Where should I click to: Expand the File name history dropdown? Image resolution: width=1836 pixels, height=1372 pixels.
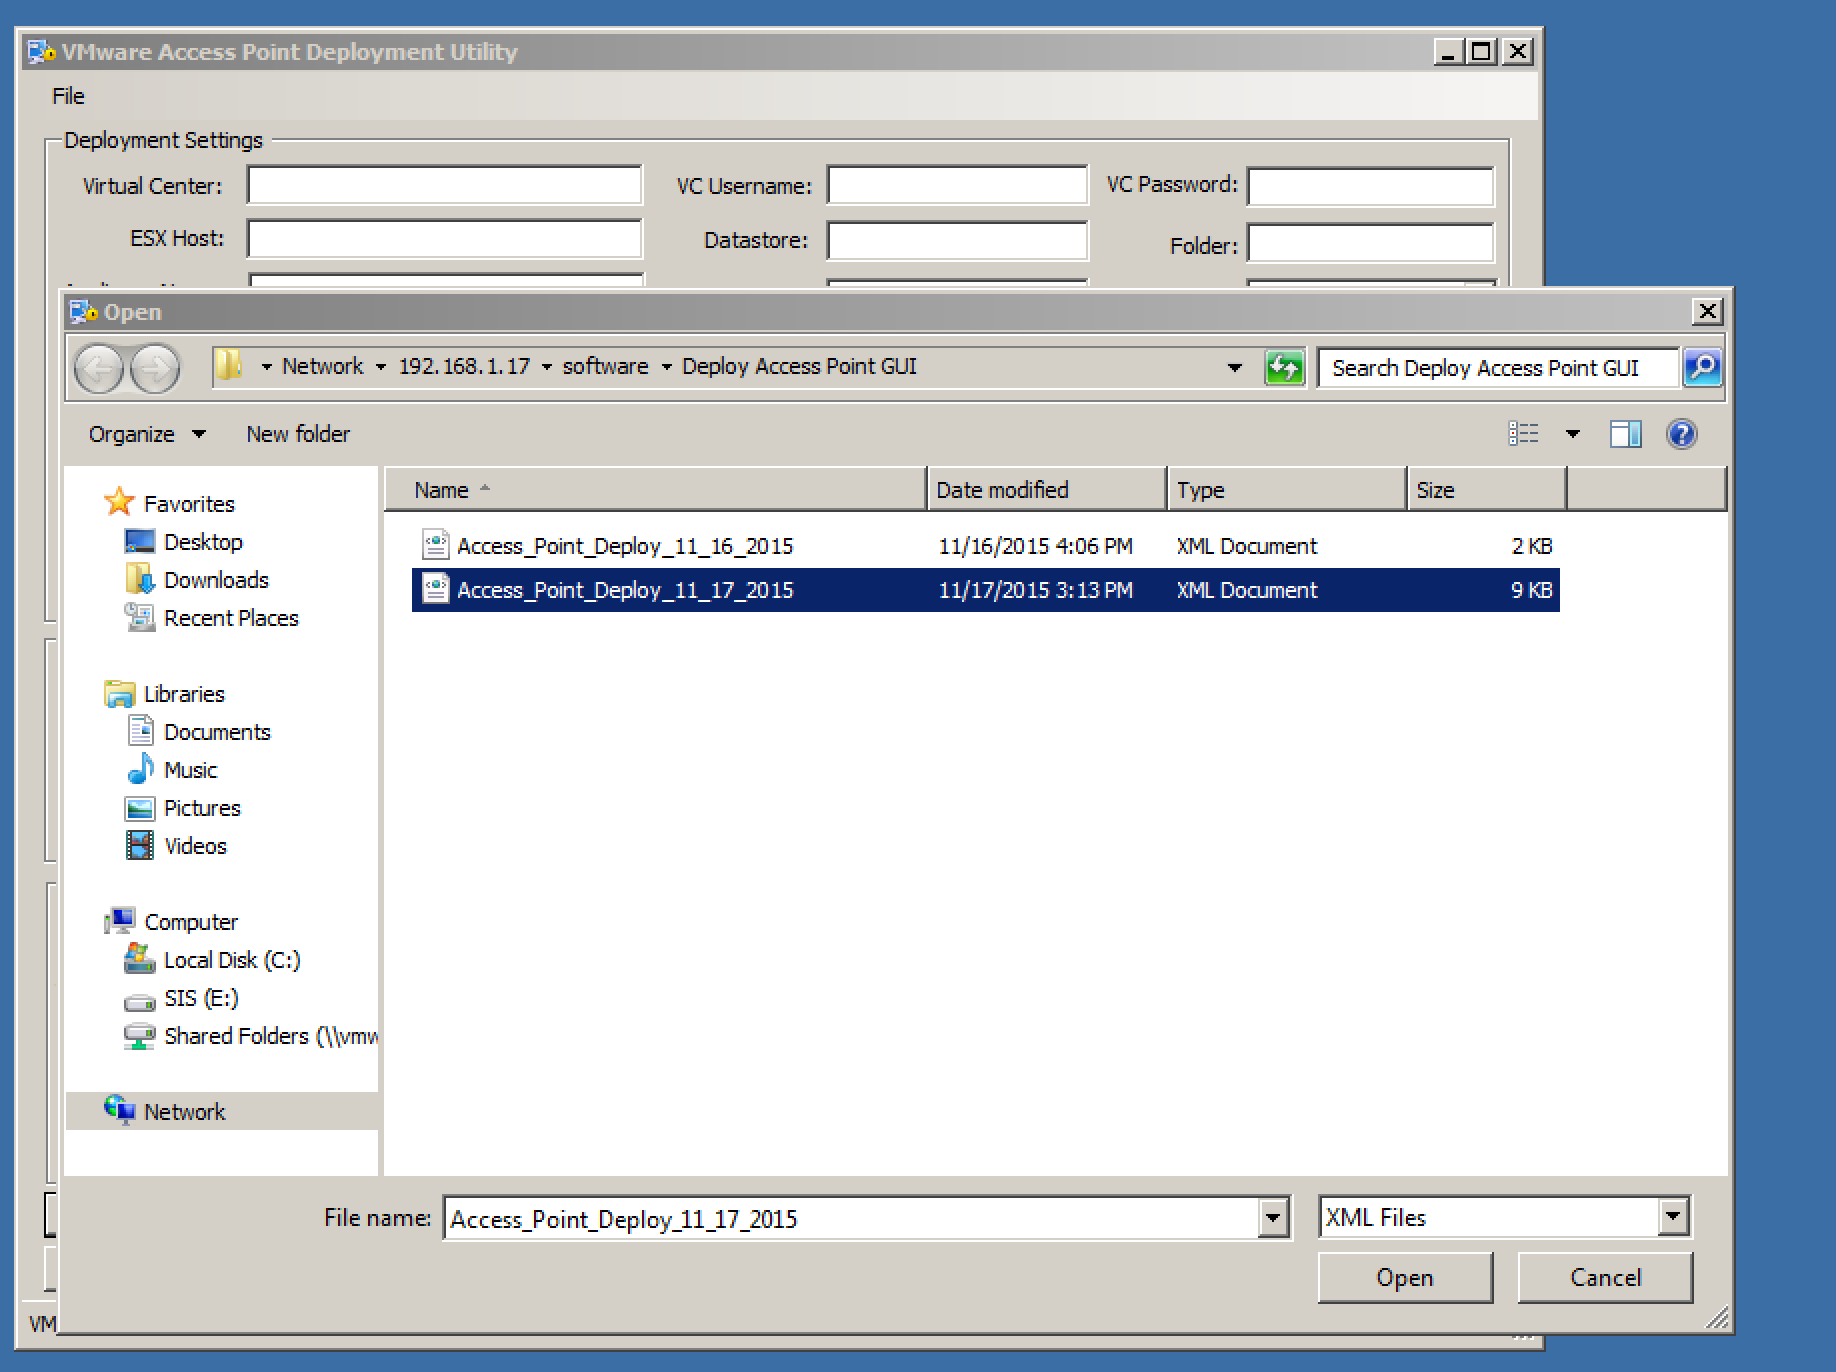point(1272,1218)
